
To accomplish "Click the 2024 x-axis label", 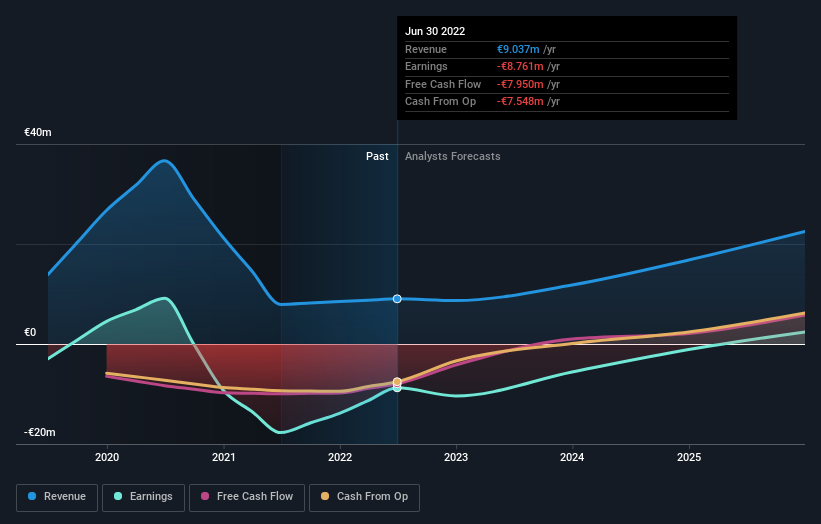I will pos(572,457).
